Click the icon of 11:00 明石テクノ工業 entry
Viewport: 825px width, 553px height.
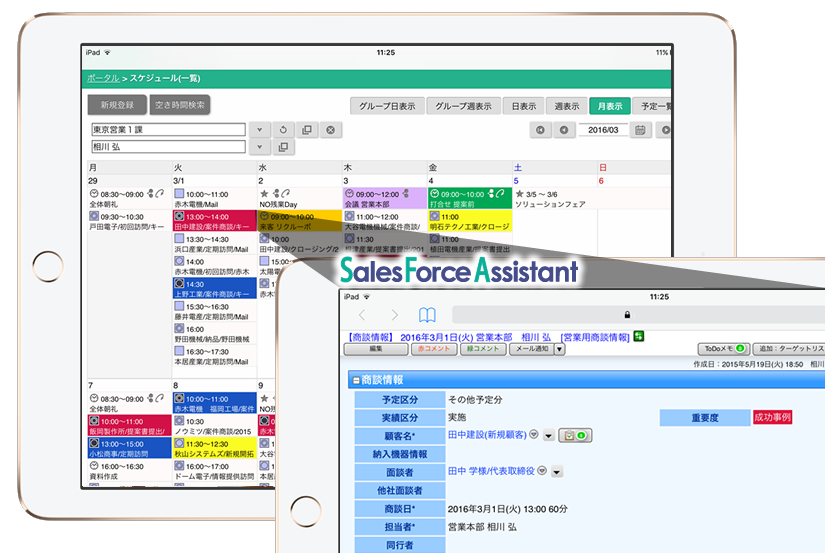(435, 216)
